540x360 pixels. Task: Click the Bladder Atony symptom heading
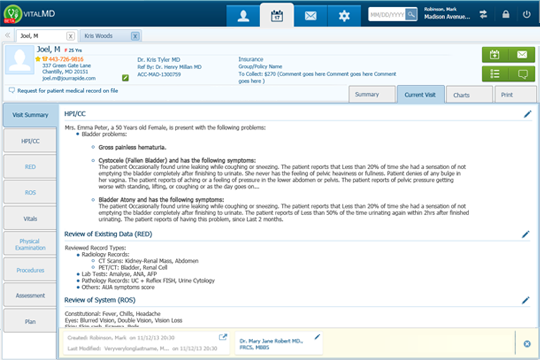tap(161, 200)
